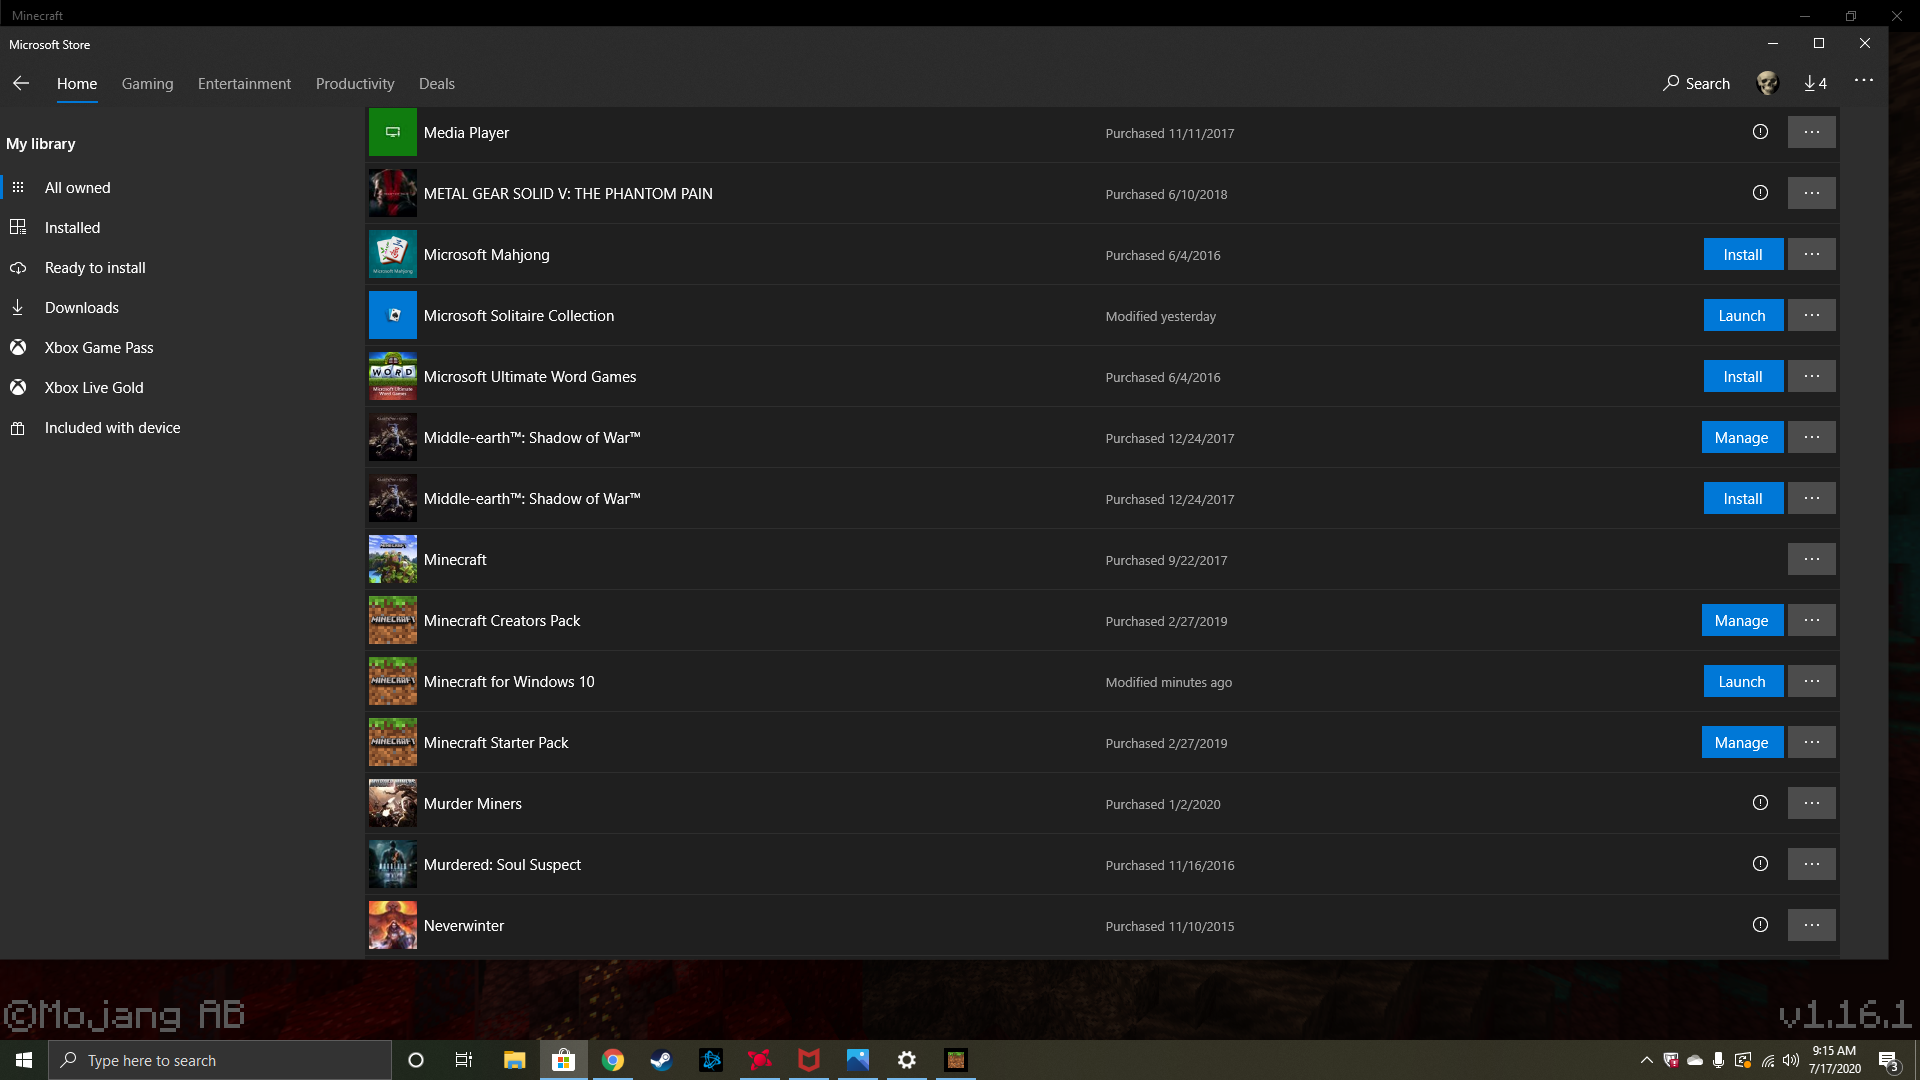This screenshot has width=1920, height=1080.
Task: Open the Settings gear on the taskbar
Action: click(907, 1060)
